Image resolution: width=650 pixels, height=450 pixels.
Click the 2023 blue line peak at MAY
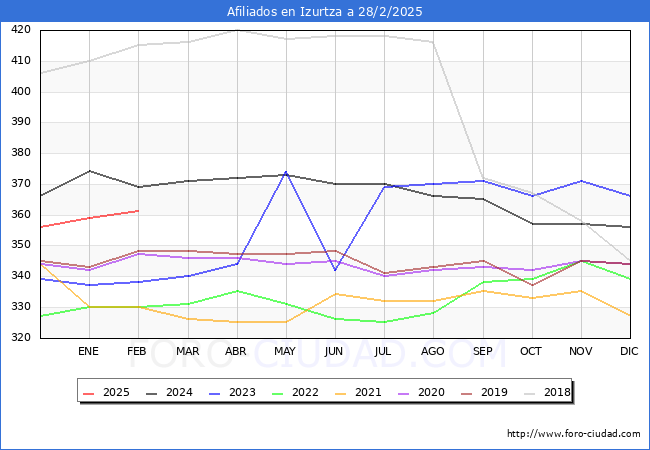tap(286, 172)
